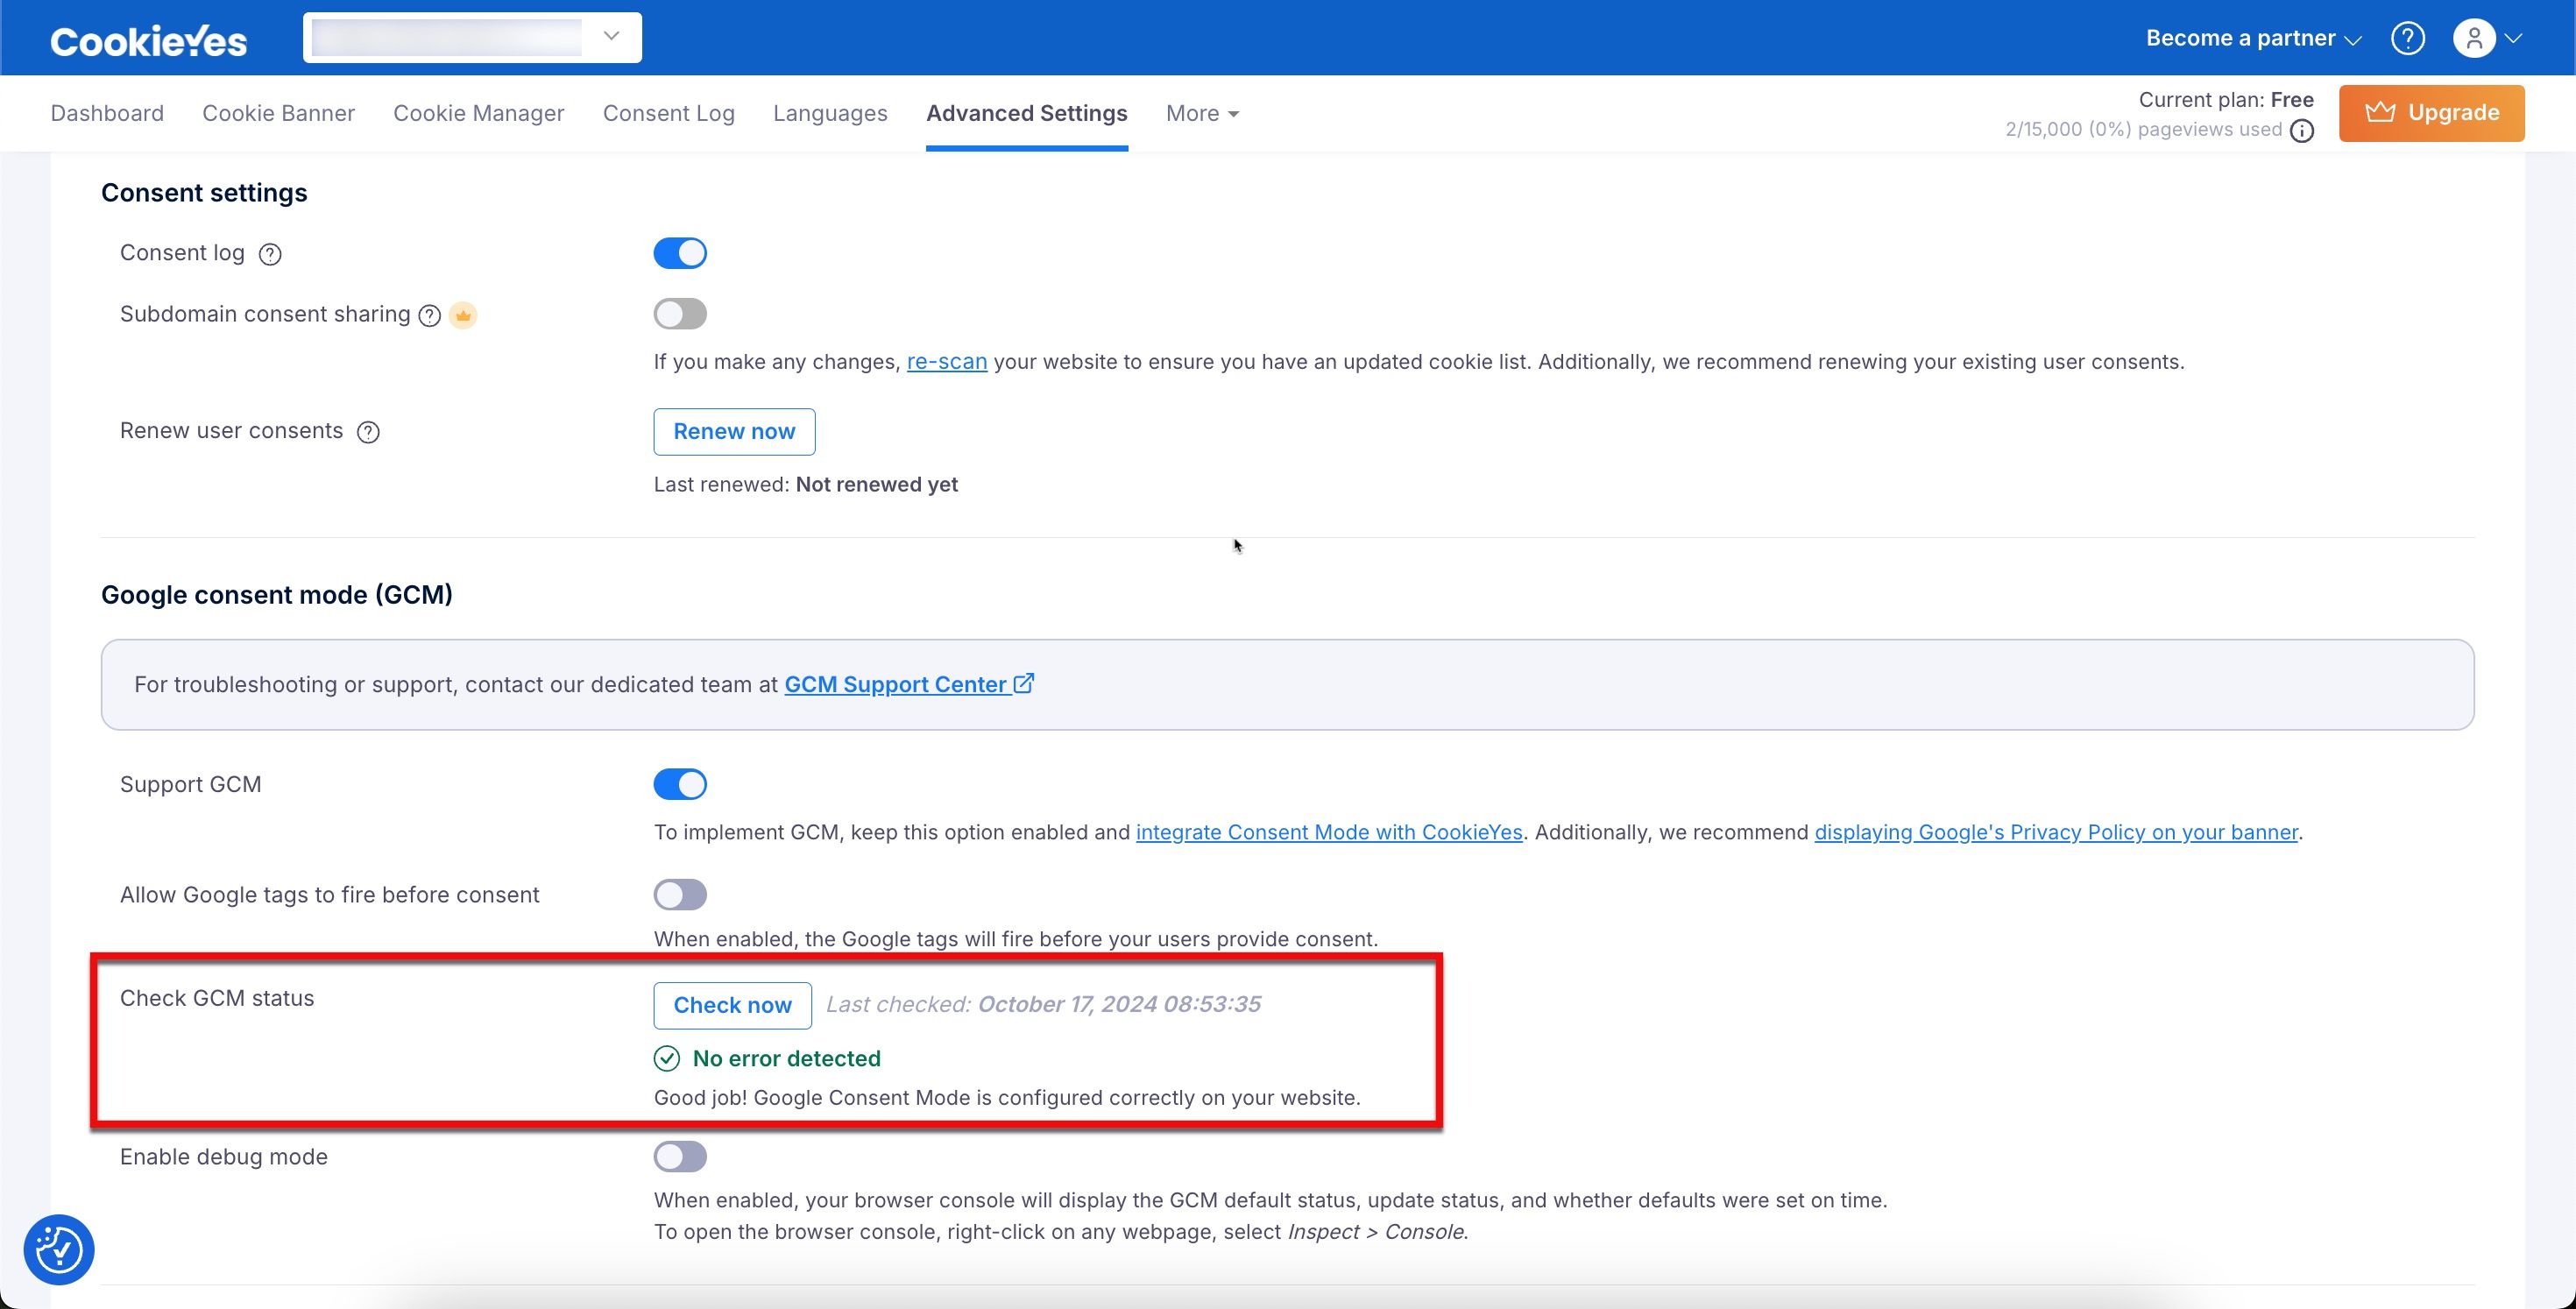Open the user account avatar icon
Image resolution: width=2576 pixels, height=1309 pixels.
pyautogui.click(x=2474, y=38)
